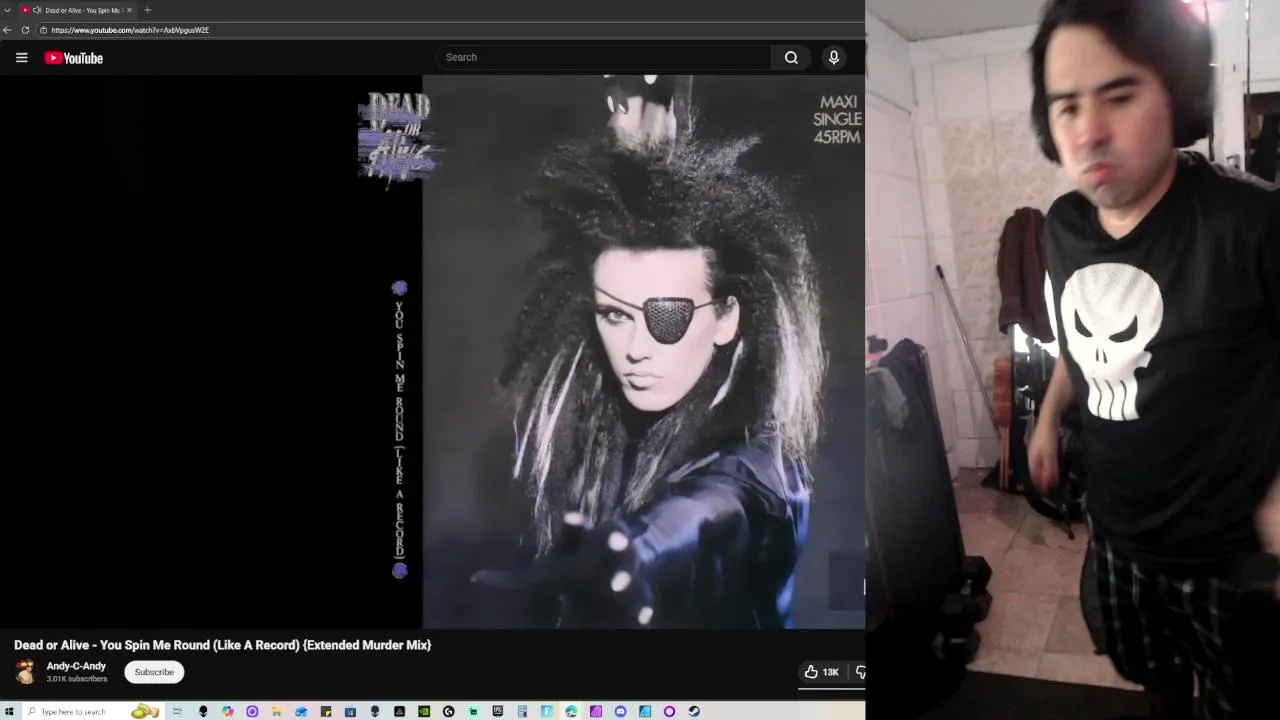Close the Dead or Alive tab
1280x720 pixels.
coord(129,10)
